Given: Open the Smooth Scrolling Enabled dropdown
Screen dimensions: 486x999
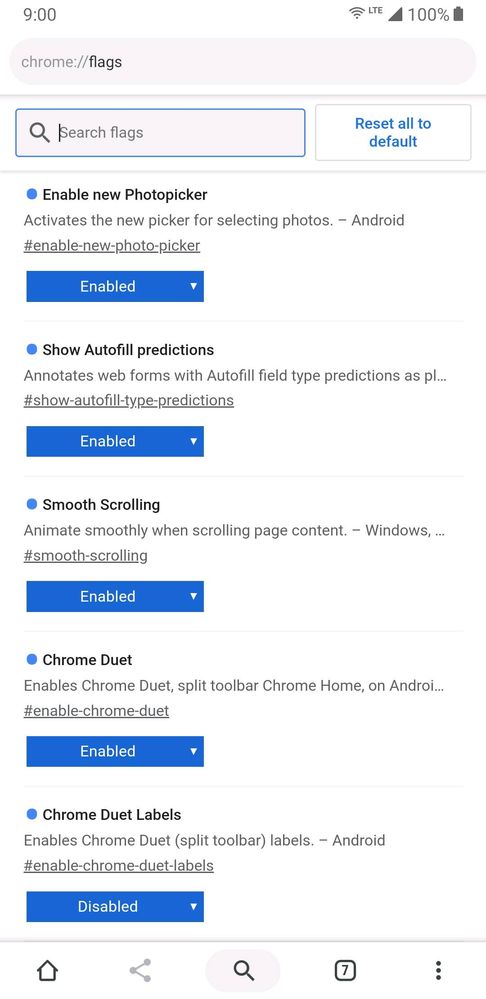Looking at the screenshot, I should (115, 596).
